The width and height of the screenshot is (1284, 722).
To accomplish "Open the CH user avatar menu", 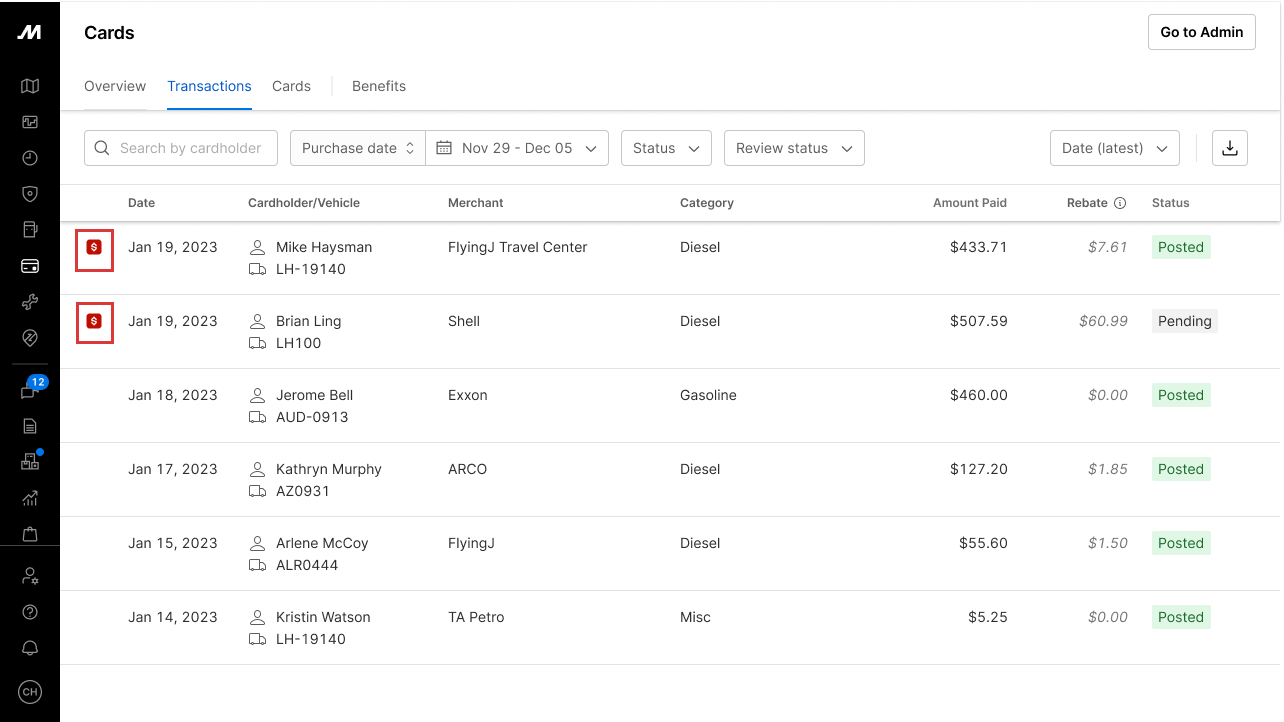I will 30,692.
